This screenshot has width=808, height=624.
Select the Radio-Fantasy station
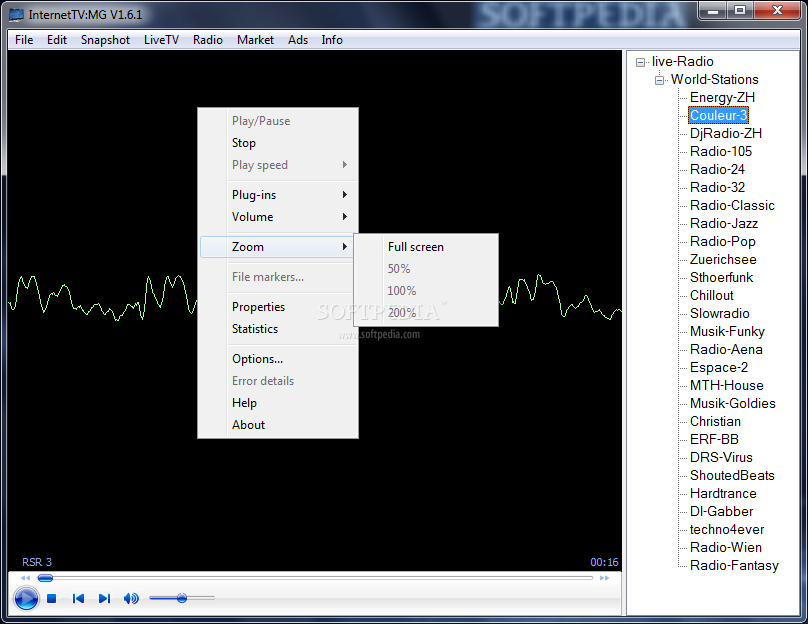click(734, 566)
